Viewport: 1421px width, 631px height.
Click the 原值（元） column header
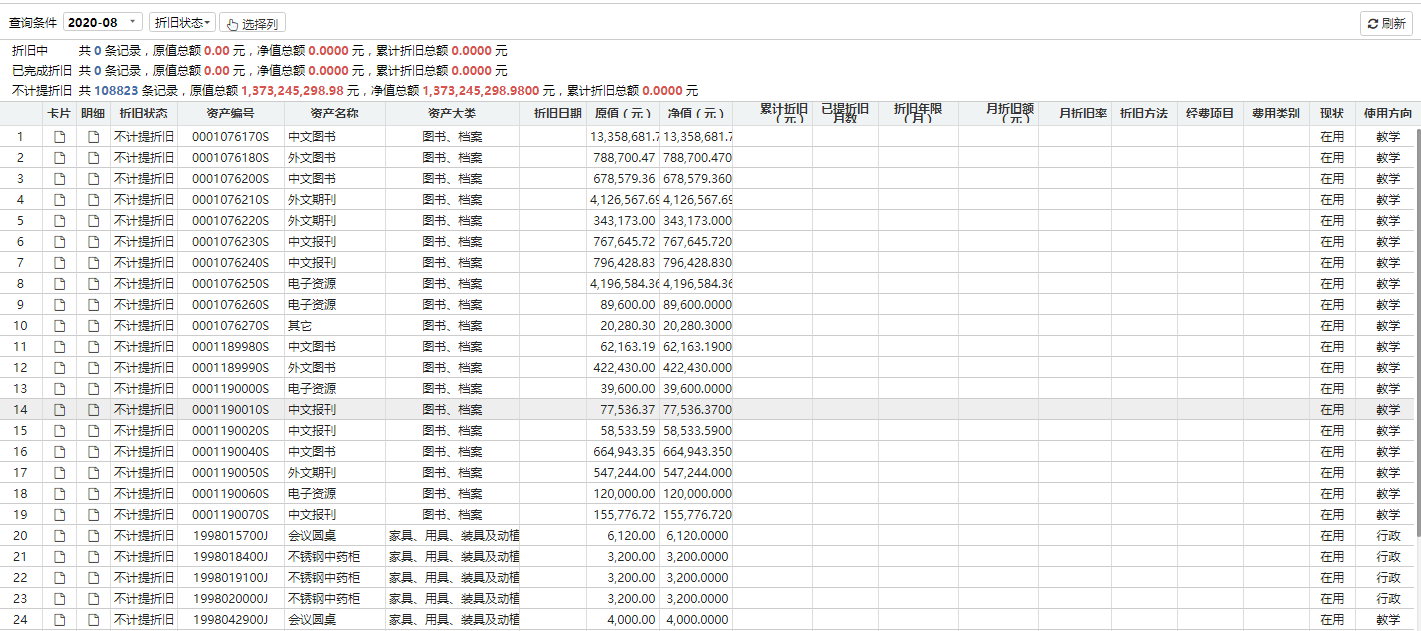[x=622, y=114]
